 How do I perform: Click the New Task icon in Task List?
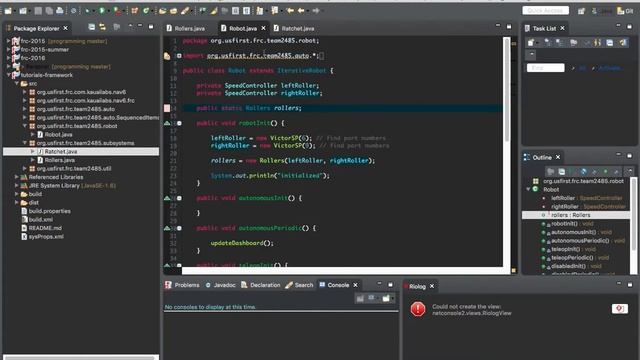point(531,42)
